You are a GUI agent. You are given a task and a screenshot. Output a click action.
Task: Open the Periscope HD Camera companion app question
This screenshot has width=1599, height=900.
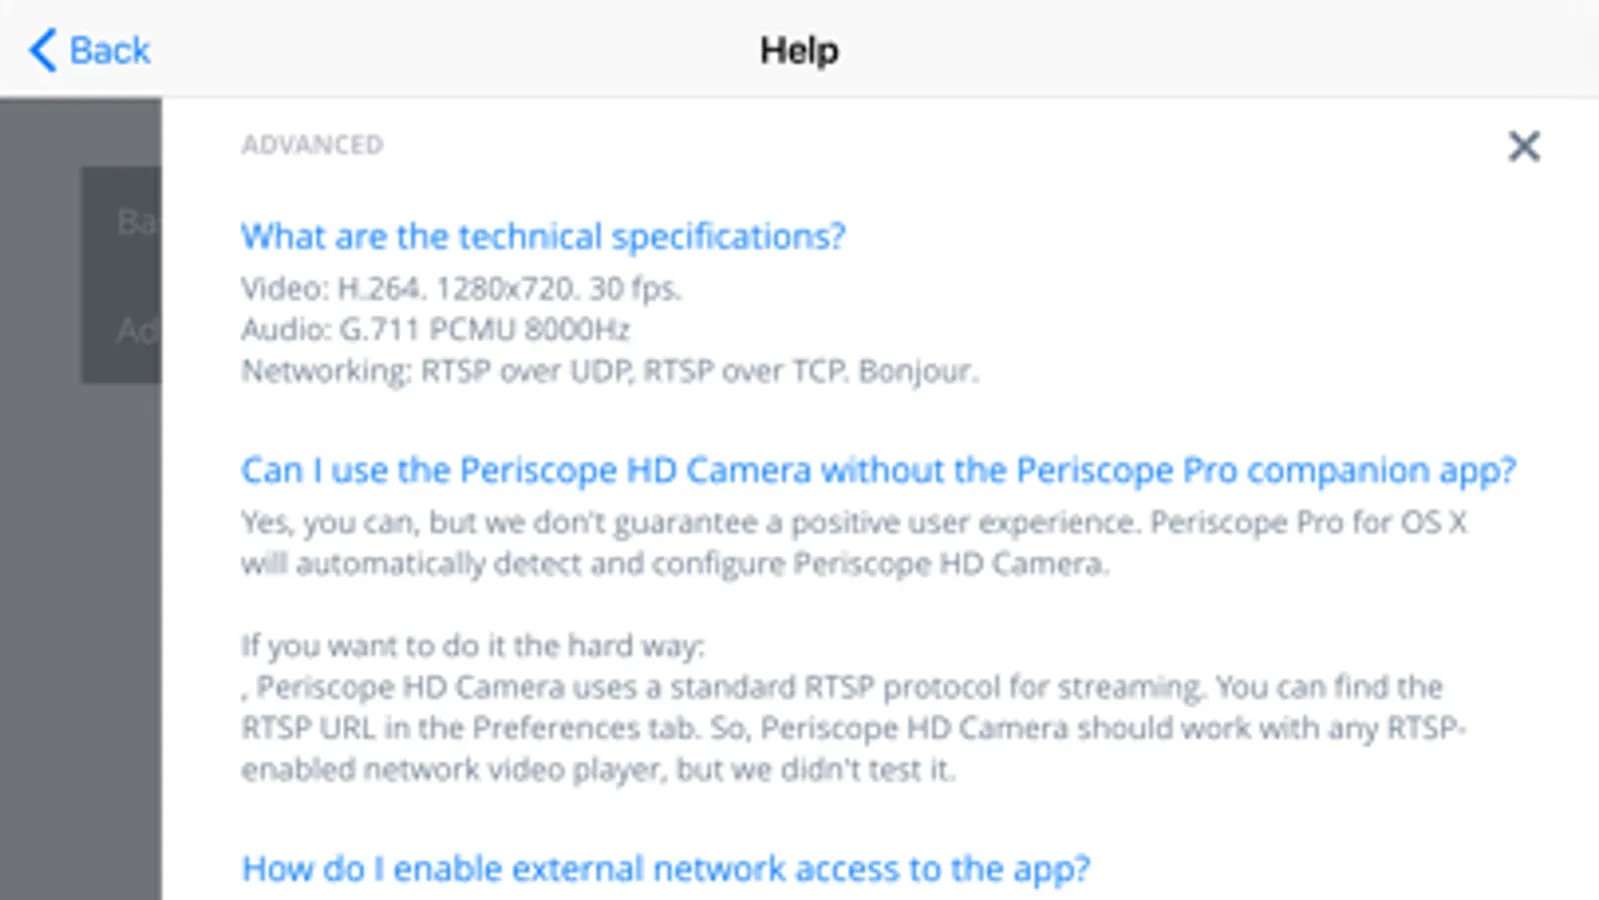pyautogui.click(x=878, y=470)
